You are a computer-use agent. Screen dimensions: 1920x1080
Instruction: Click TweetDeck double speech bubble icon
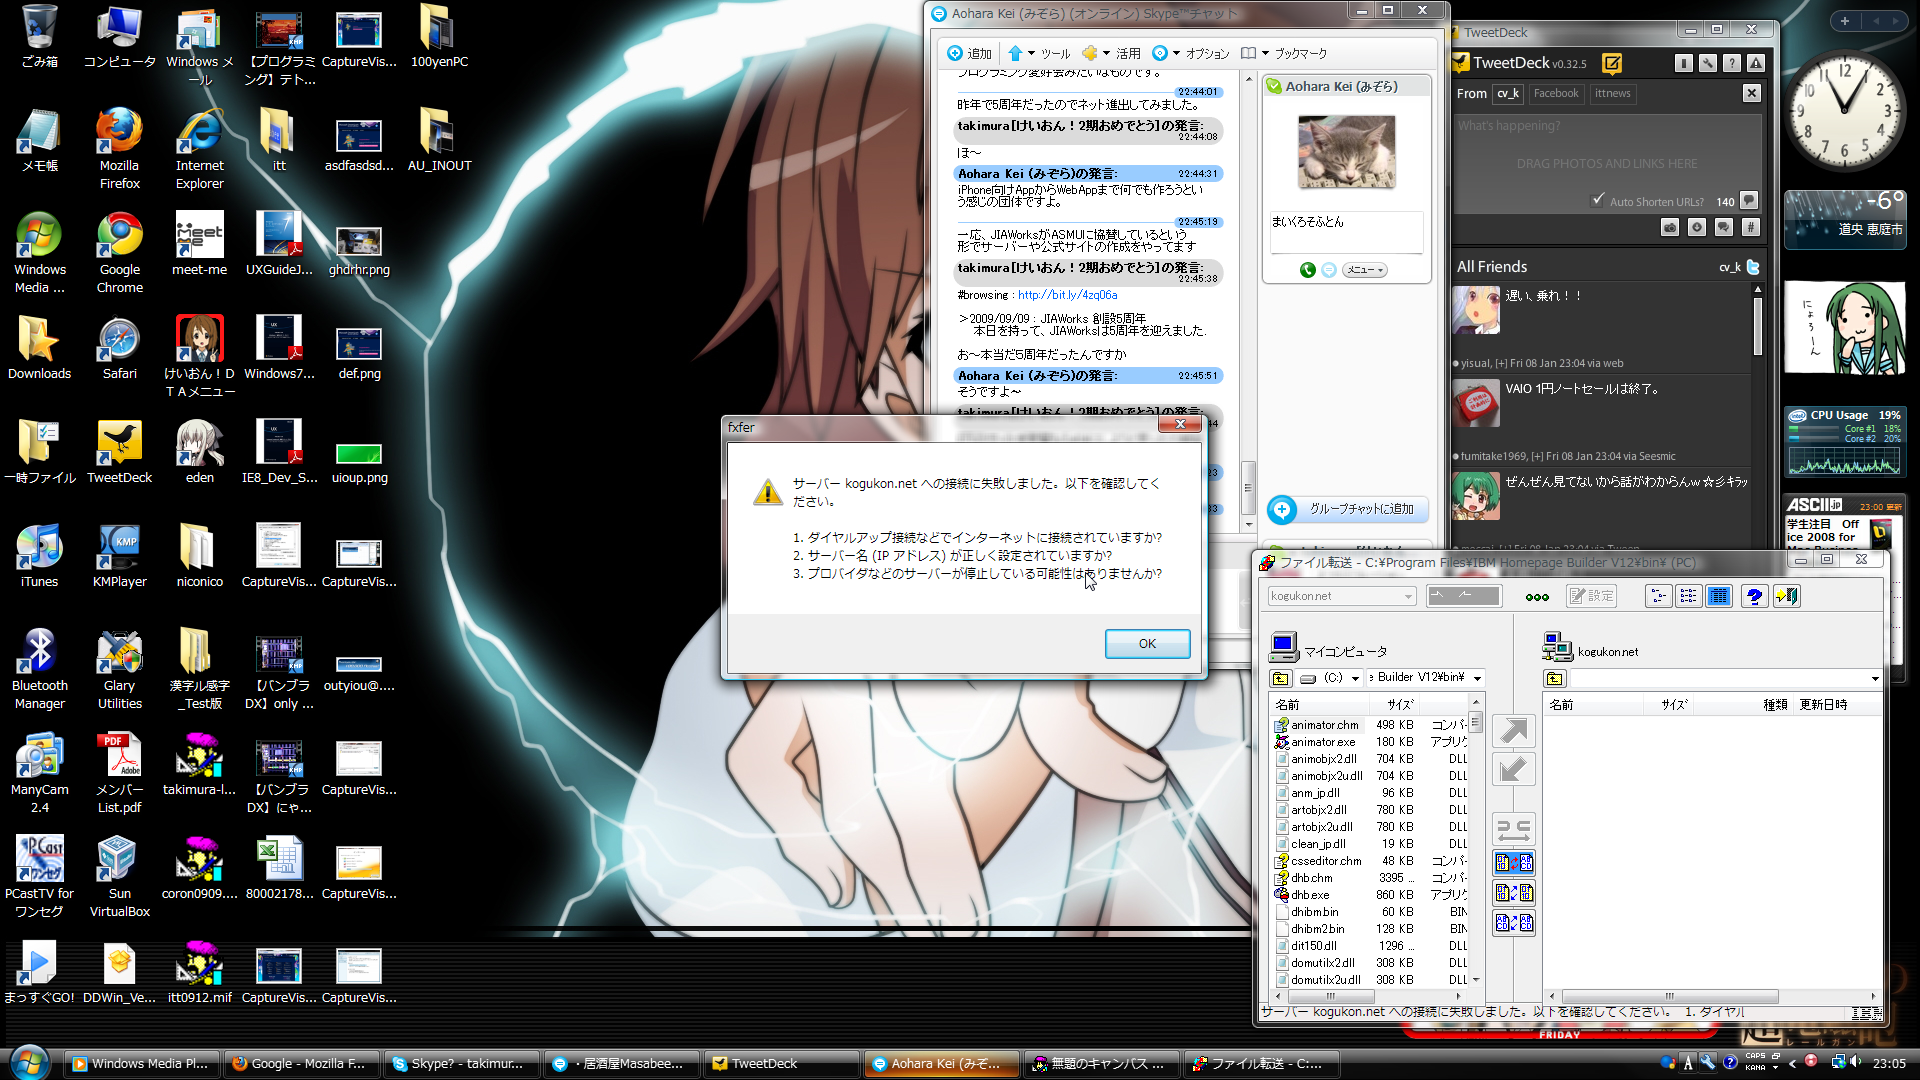[x=1724, y=228]
